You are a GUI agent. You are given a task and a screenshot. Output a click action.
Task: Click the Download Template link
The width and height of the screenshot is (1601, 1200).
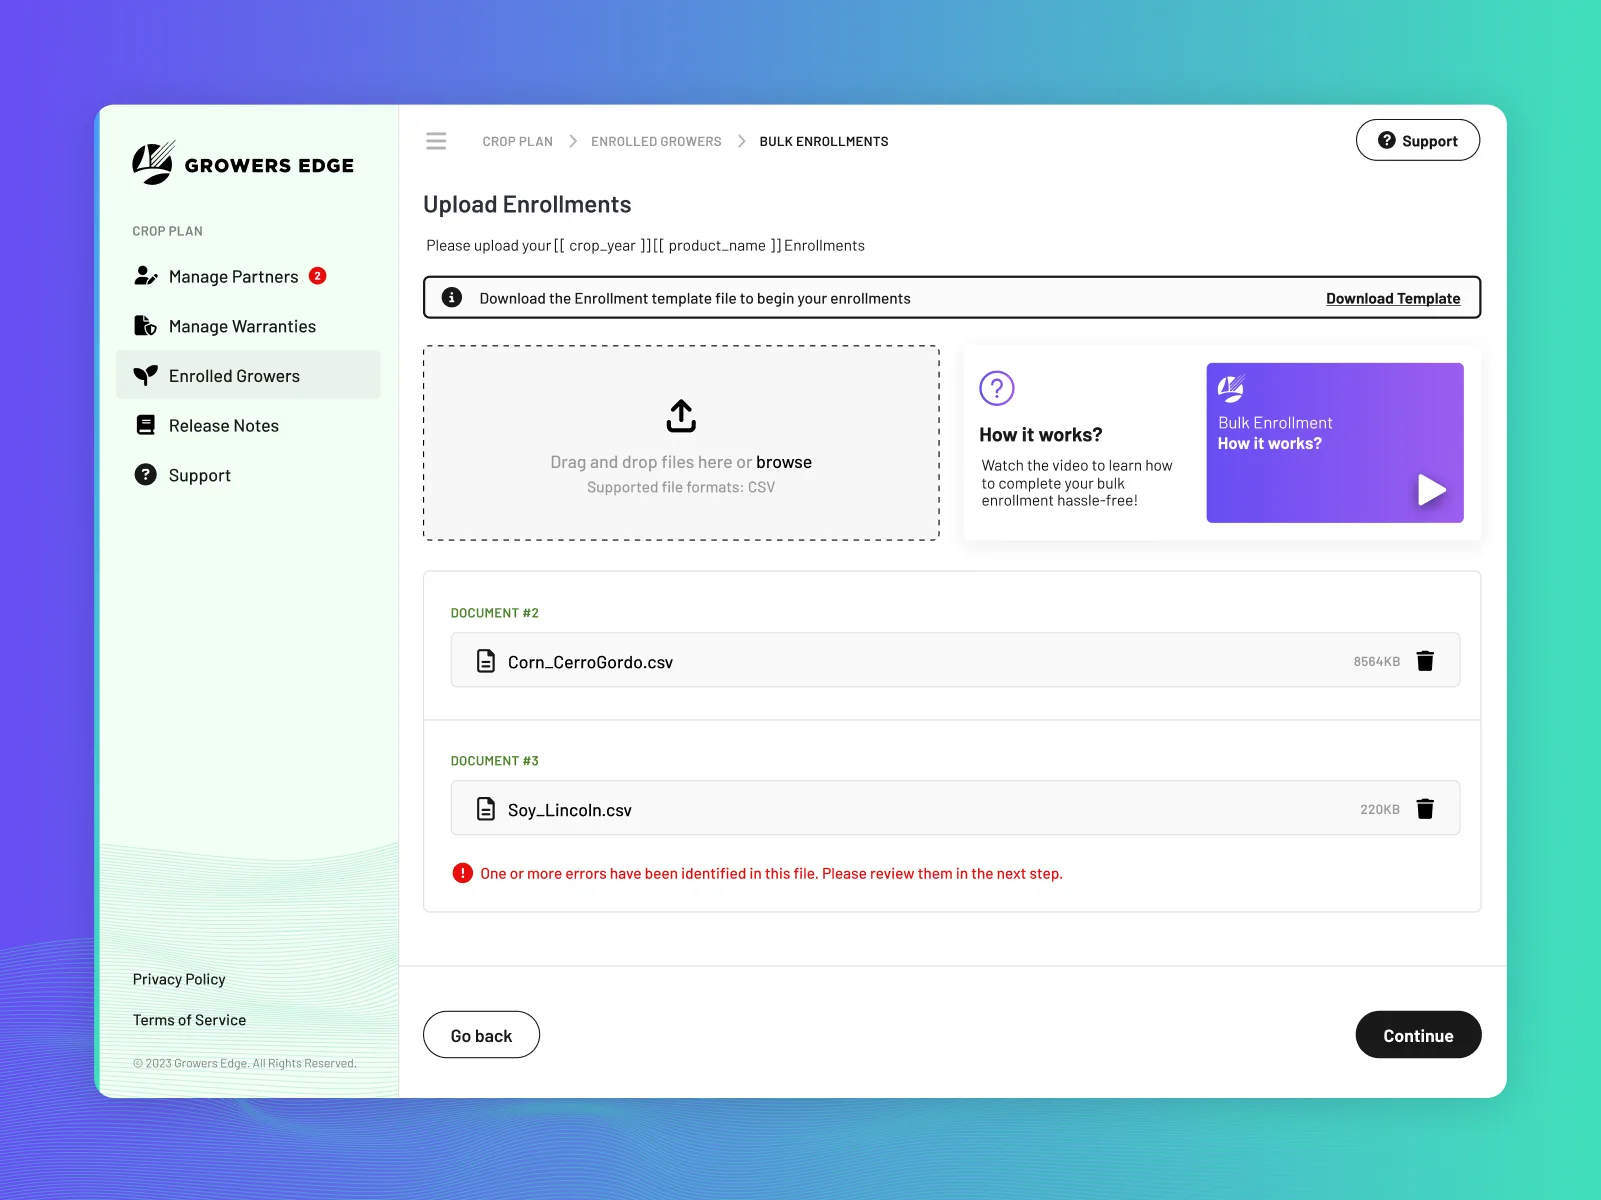click(x=1392, y=299)
